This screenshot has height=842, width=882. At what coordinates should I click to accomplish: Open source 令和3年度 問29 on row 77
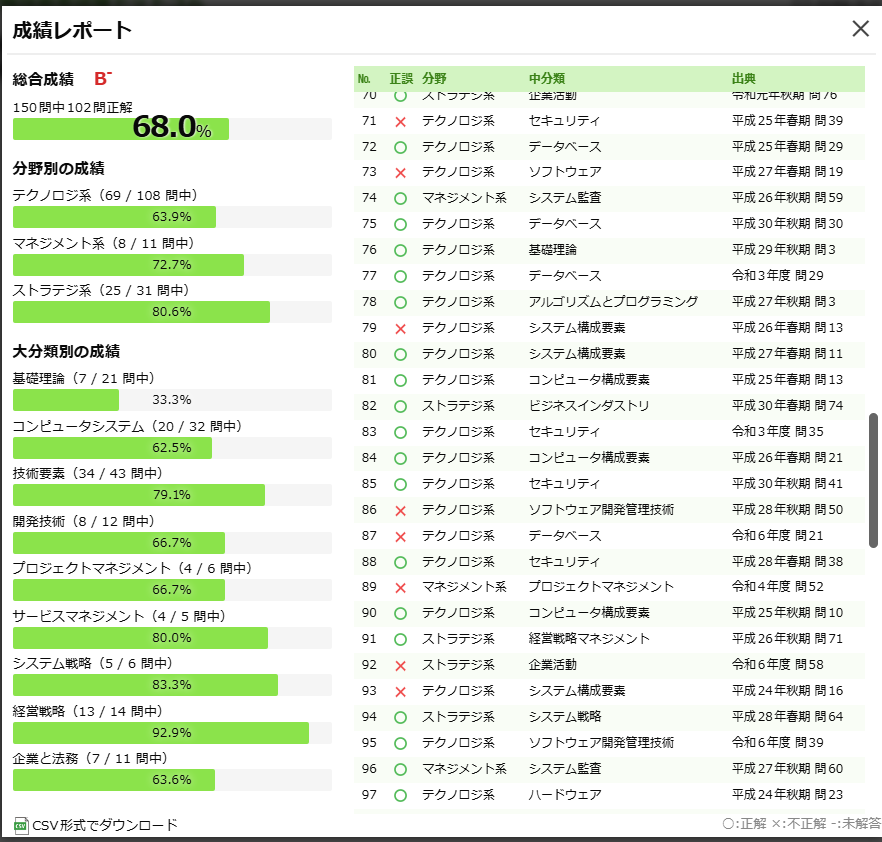777,276
